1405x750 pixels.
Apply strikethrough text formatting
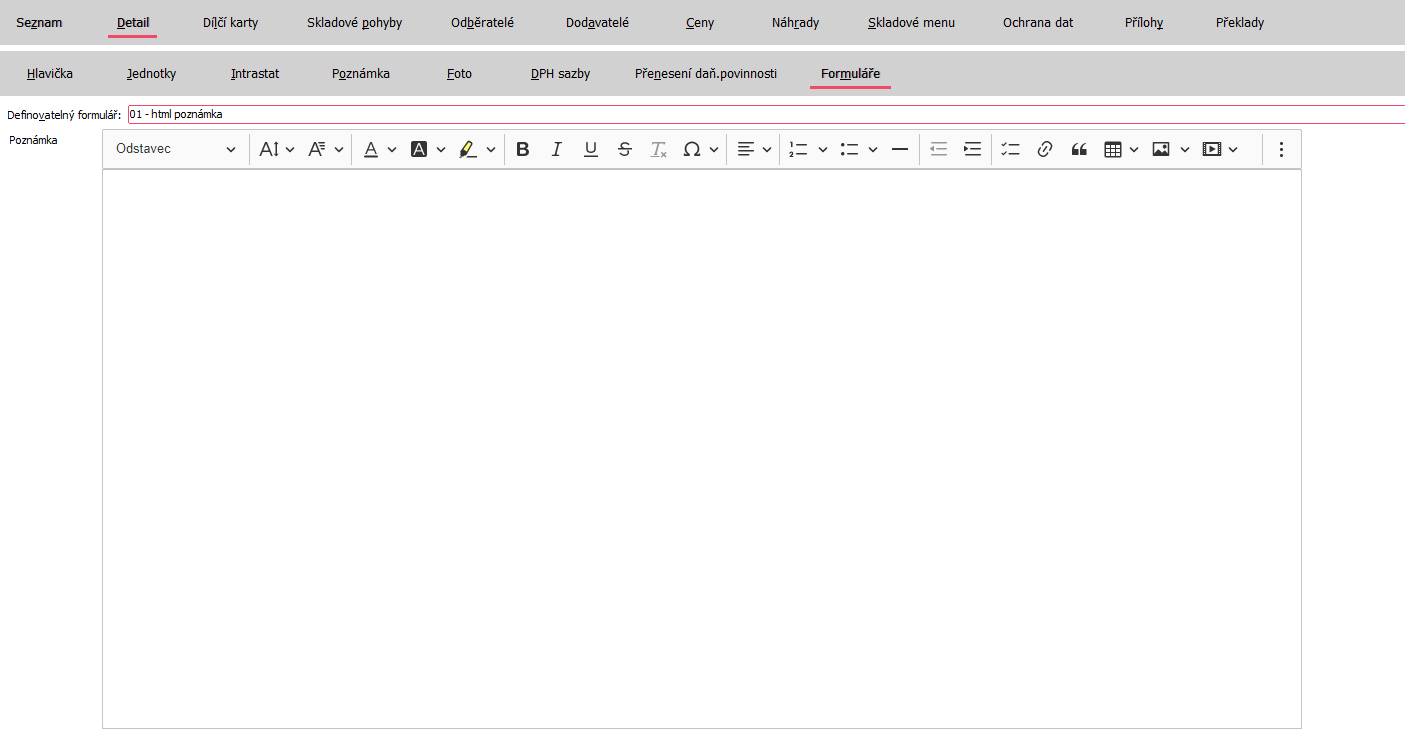(625, 149)
